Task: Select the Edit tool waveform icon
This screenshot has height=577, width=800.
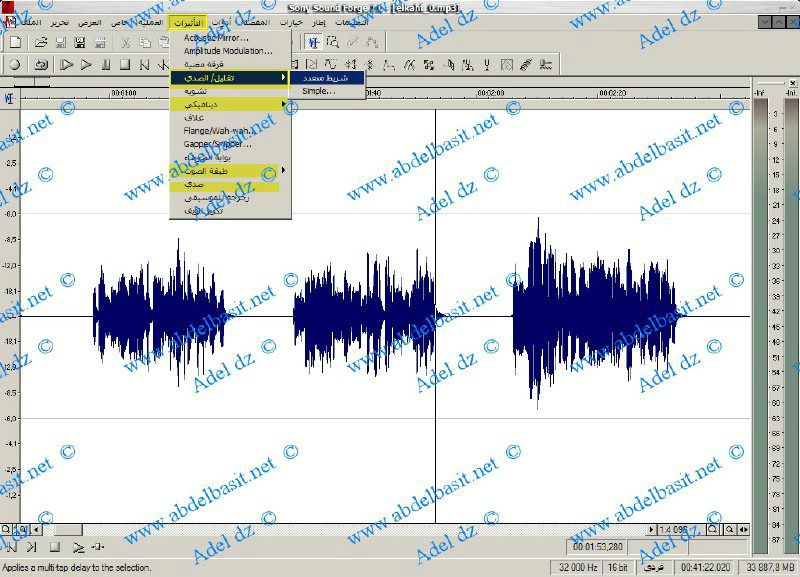Action: (x=313, y=42)
